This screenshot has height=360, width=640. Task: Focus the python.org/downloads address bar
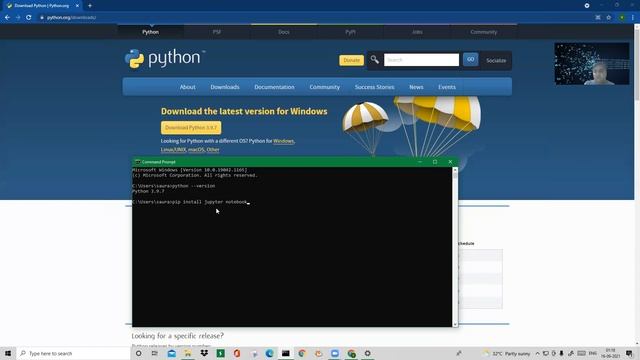(310, 18)
